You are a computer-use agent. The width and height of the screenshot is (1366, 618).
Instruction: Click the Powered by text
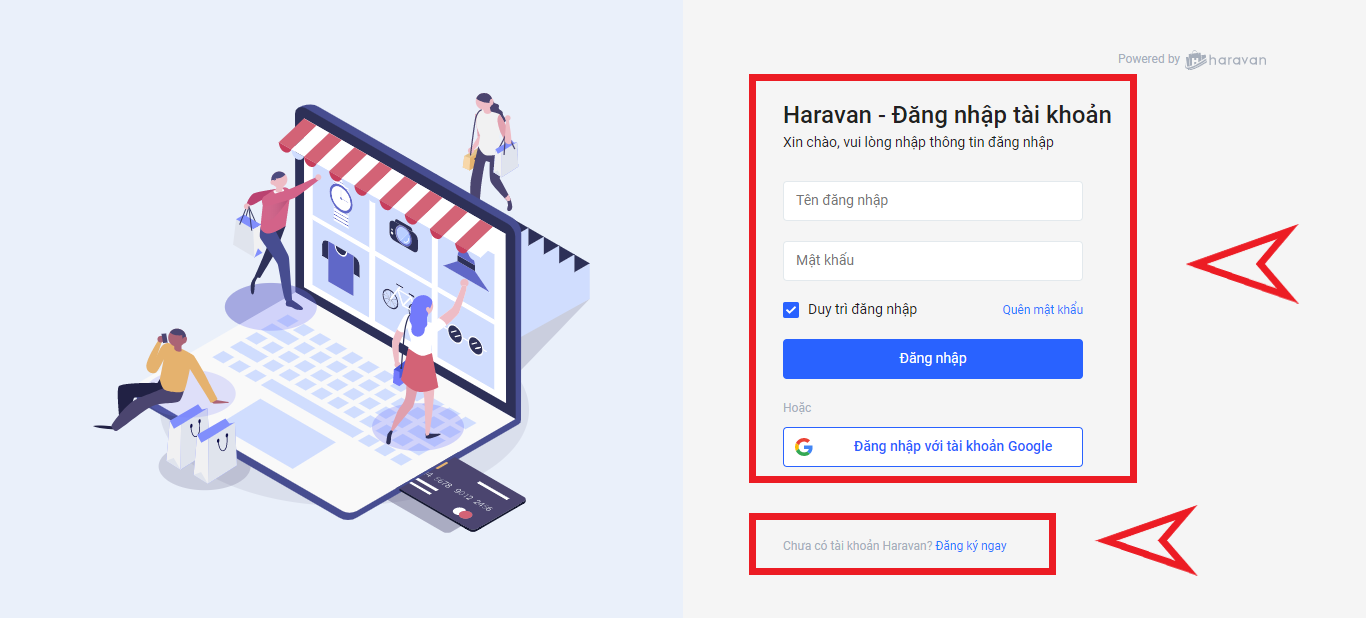(x=1149, y=59)
